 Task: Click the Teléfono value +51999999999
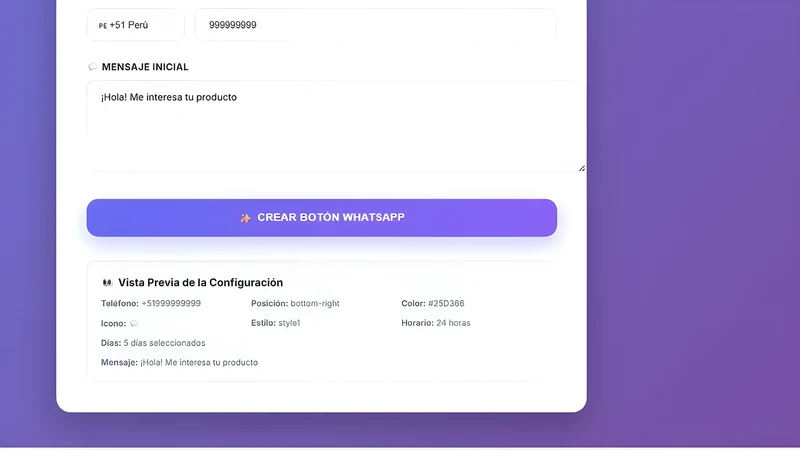171,304
